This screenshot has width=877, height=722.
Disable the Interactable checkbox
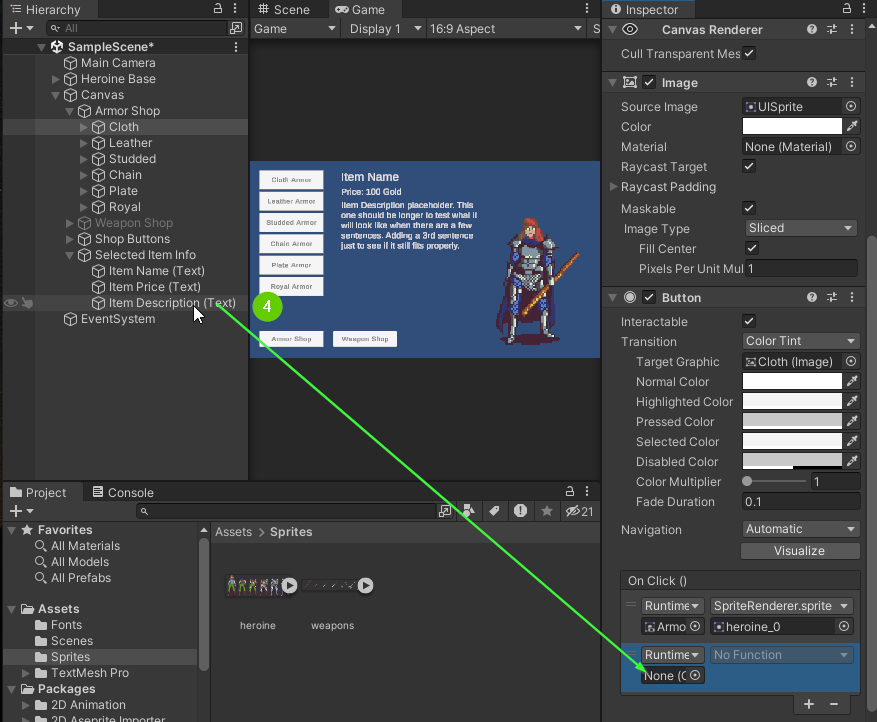click(x=749, y=322)
